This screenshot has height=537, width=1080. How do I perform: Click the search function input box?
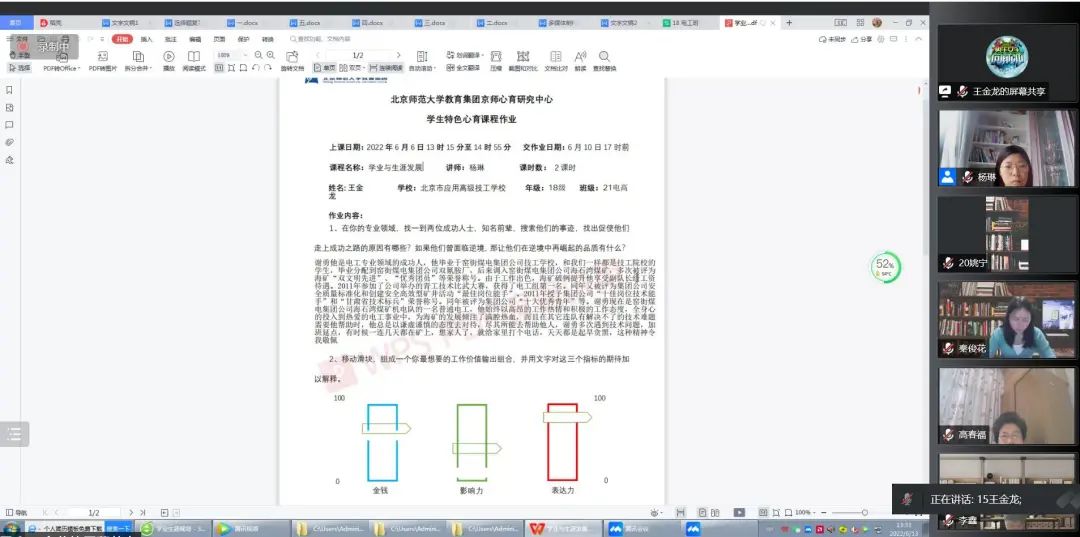tap(321, 39)
